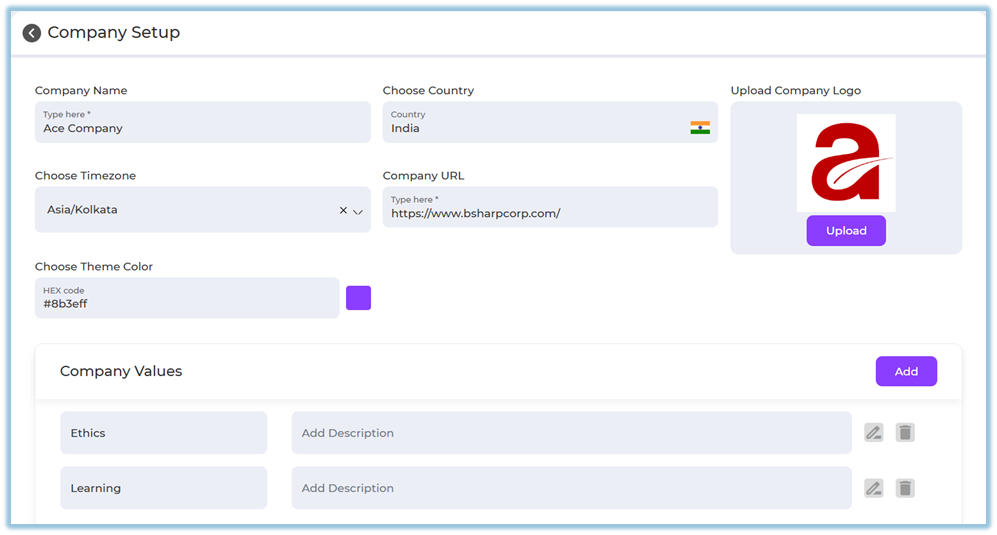This screenshot has height=535, width=997.
Task: Click the India flag icon
Action: (700, 128)
